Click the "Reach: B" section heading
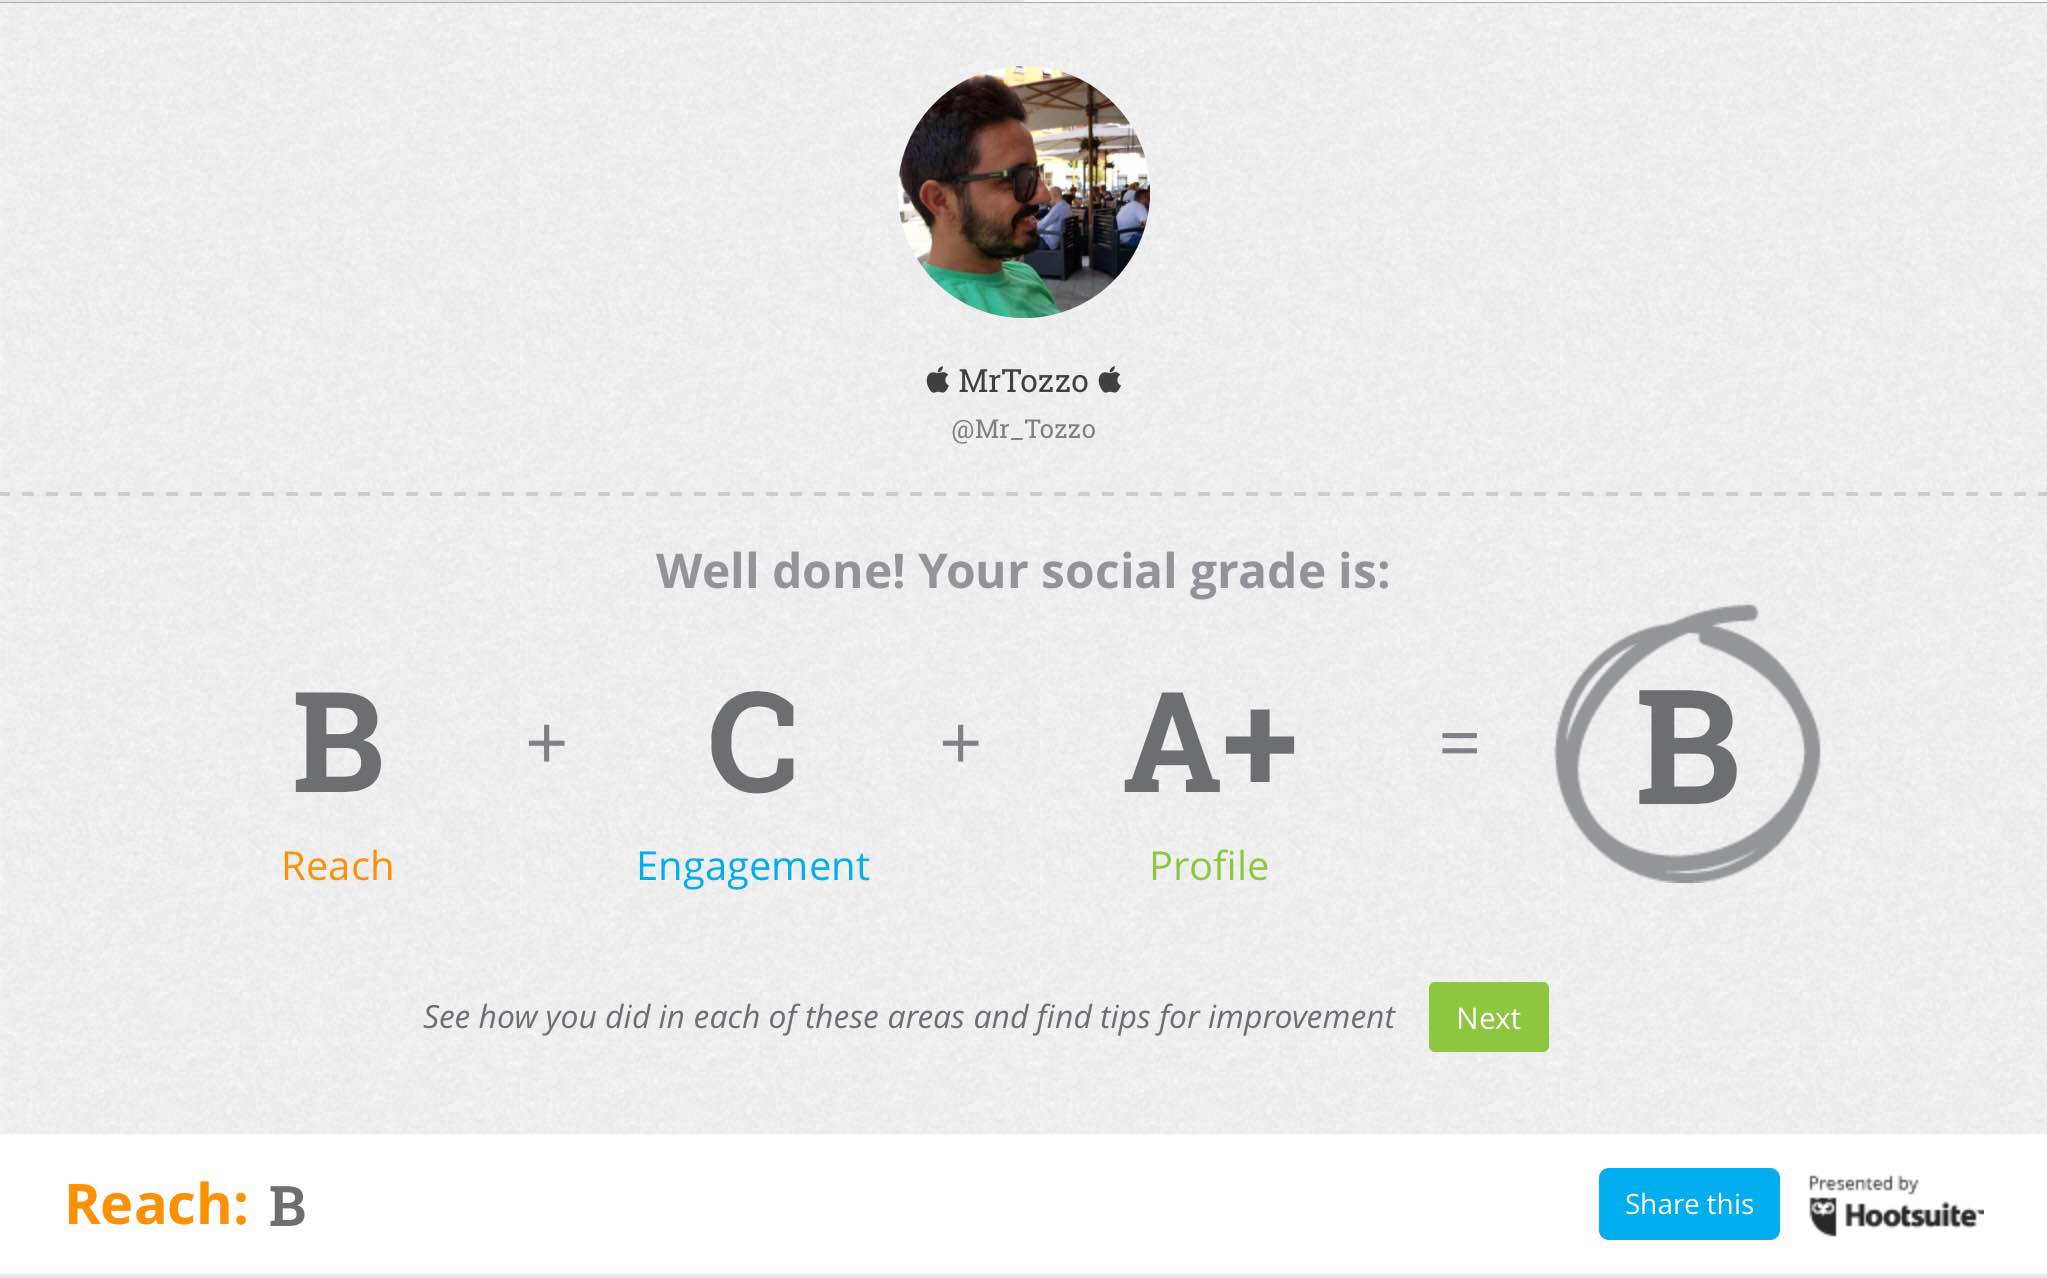The width and height of the screenshot is (2047, 1278). [186, 1204]
